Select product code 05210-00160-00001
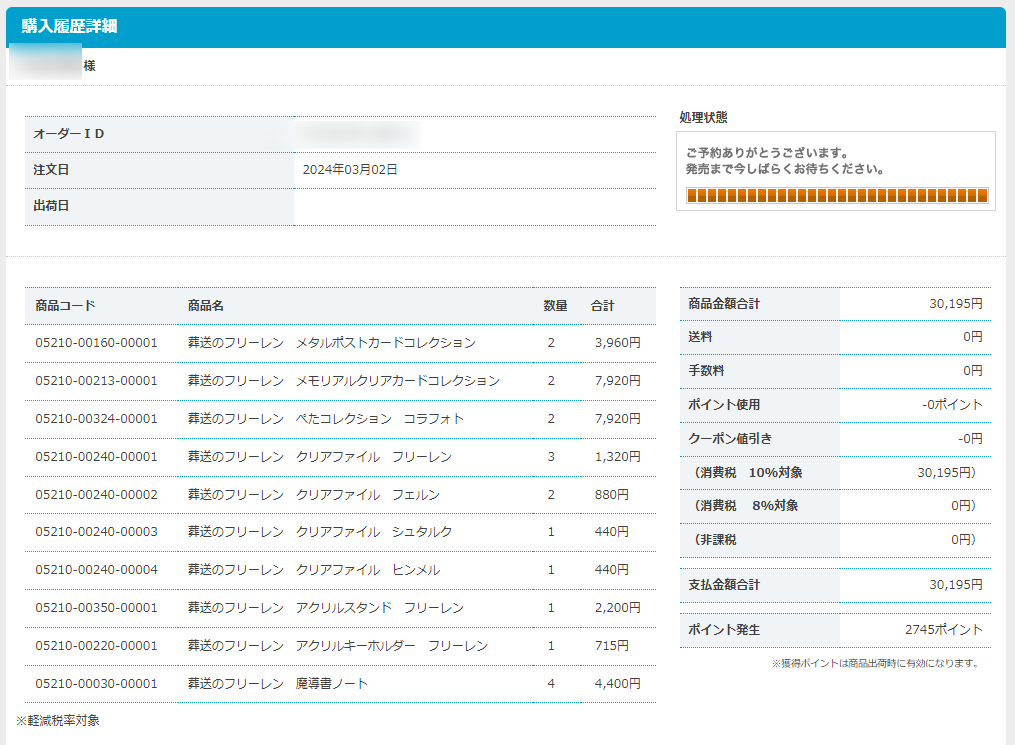The height and width of the screenshot is (745, 1015). coord(96,343)
